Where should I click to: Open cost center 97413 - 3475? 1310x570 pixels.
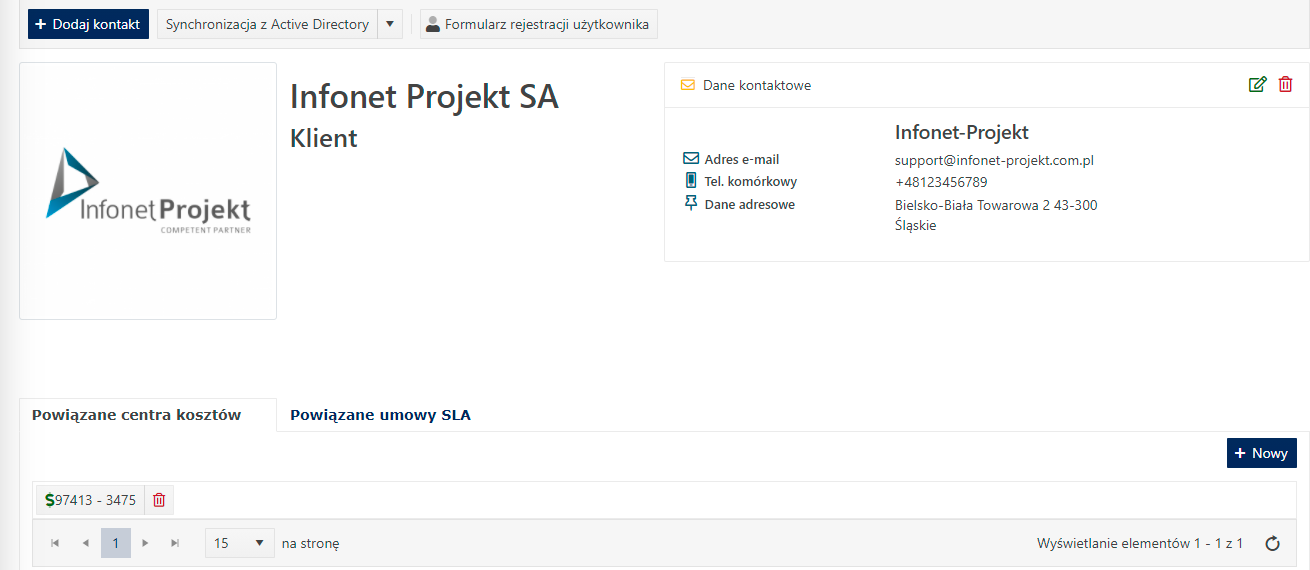tap(91, 500)
